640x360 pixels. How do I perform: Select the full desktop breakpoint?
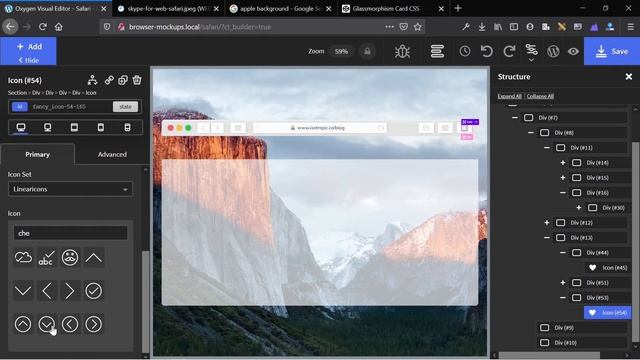pyautogui.click(x=21, y=127)
